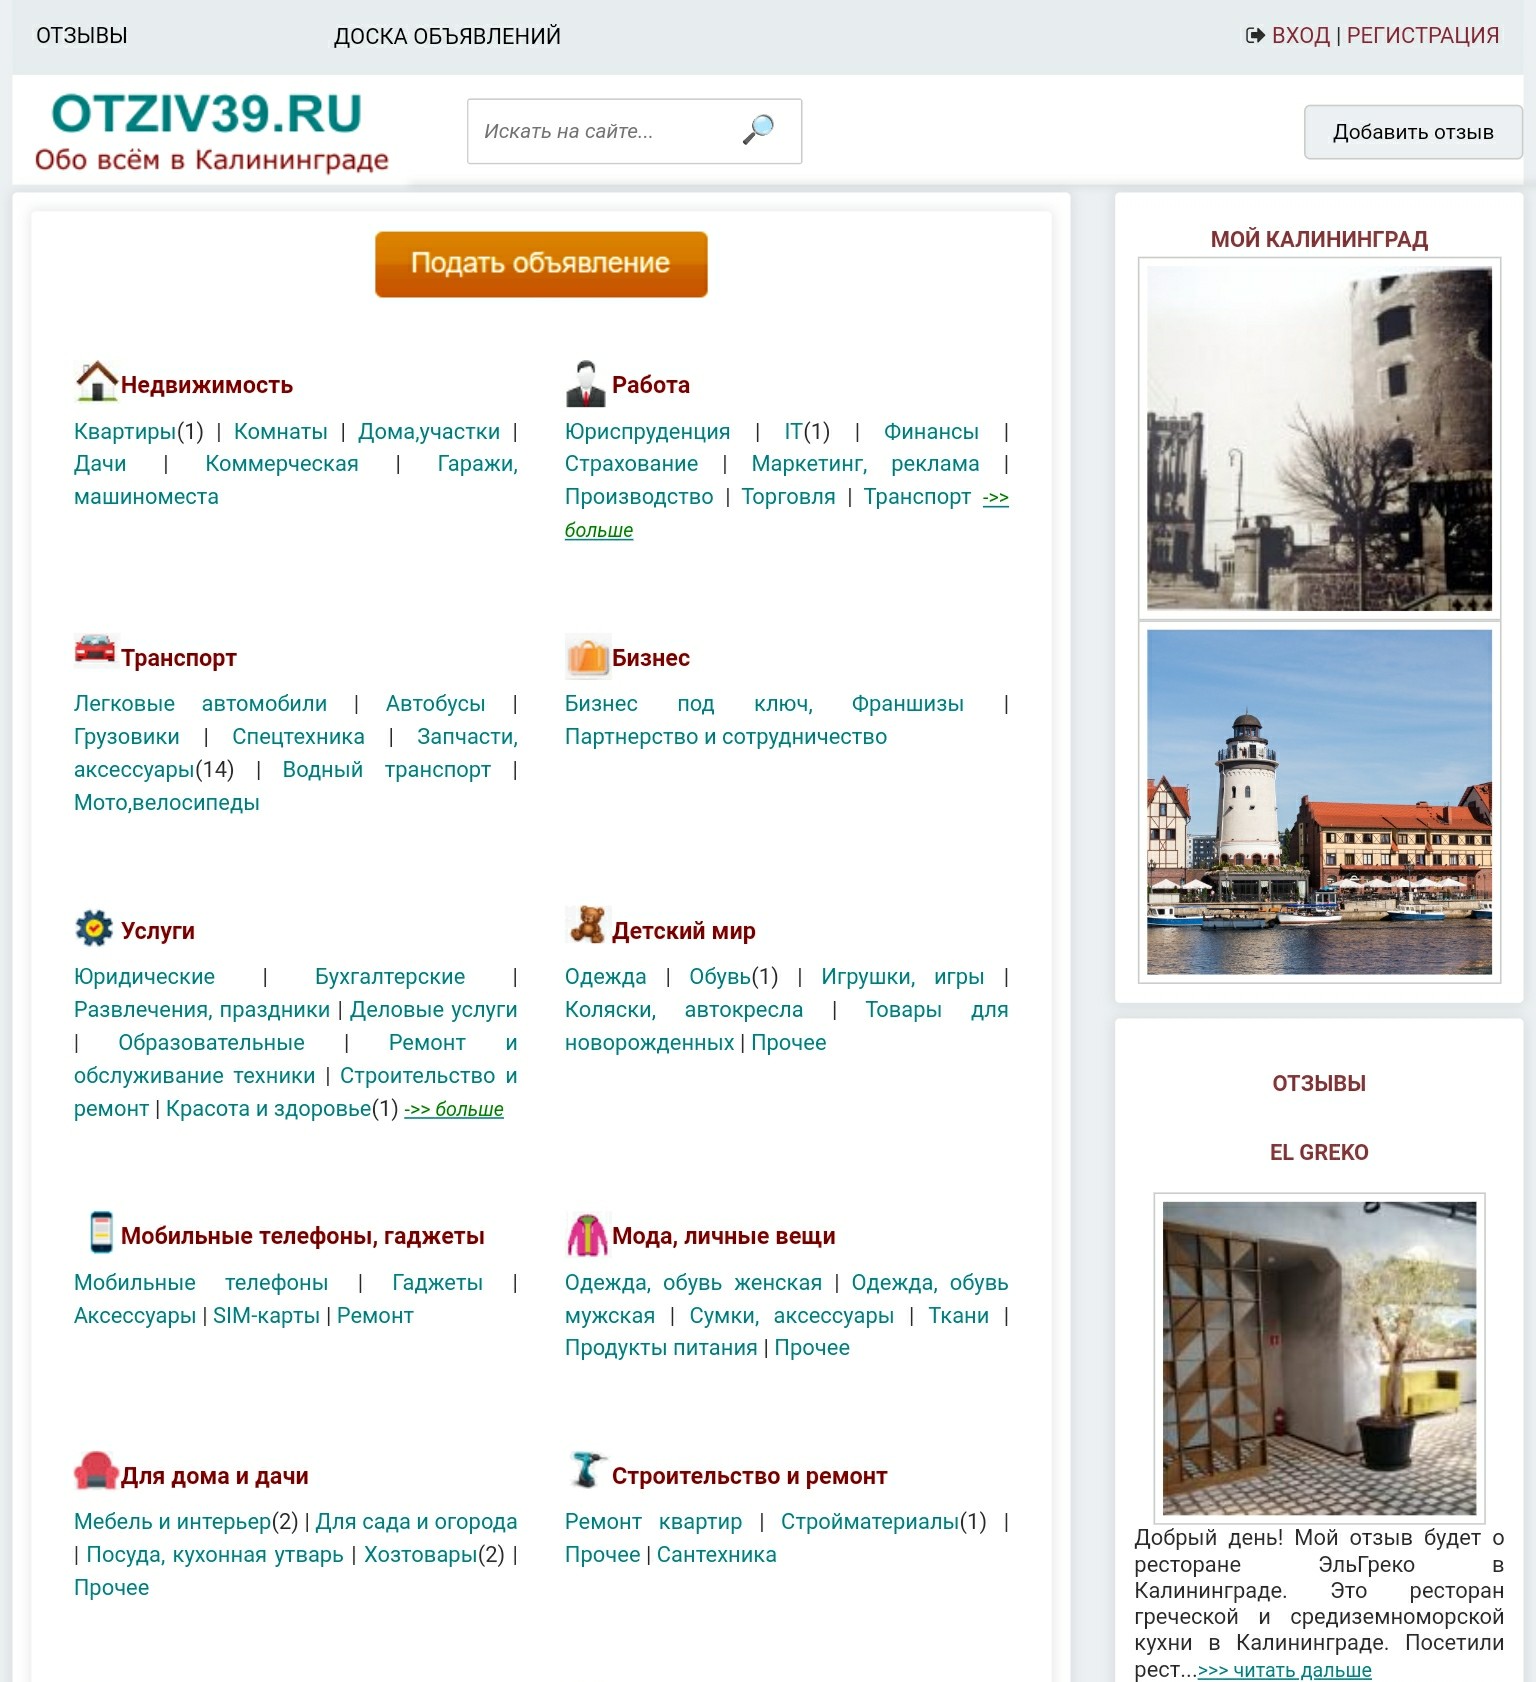Screen dimensions: 1536x1682
Task: Click the Добавить отзыв button
Action: coord(1413,132)
